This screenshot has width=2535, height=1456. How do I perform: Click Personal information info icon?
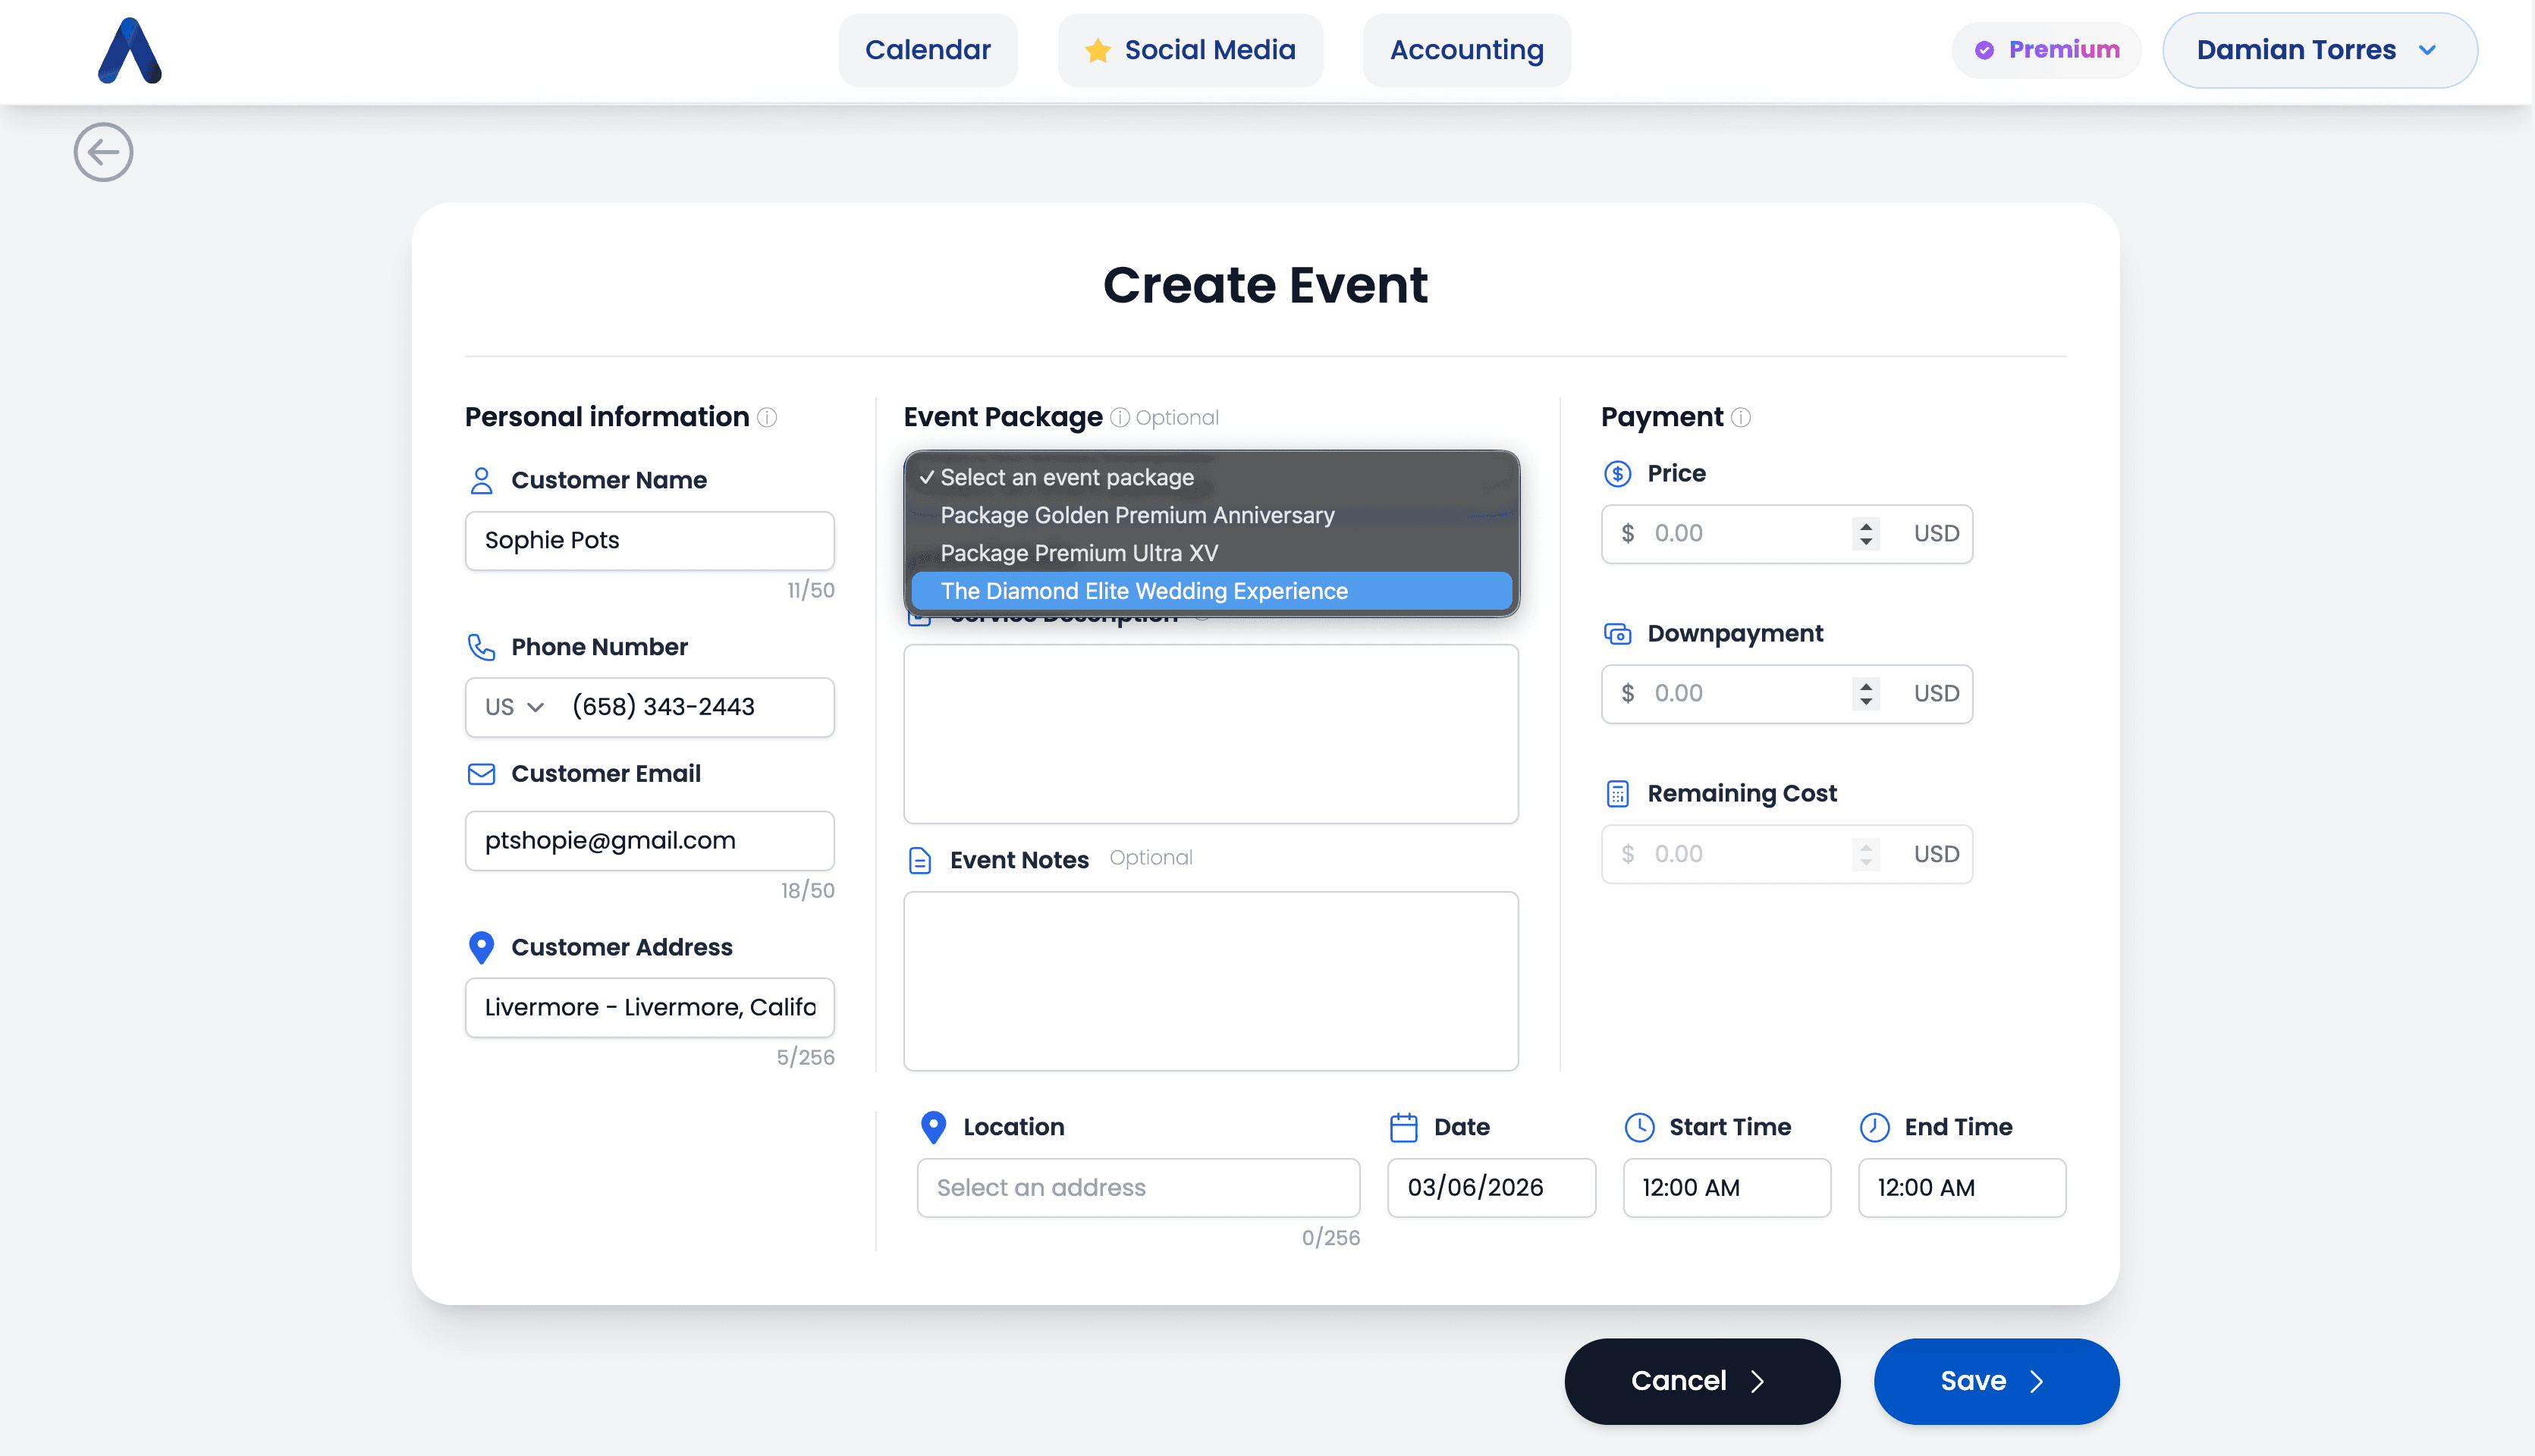767,417
